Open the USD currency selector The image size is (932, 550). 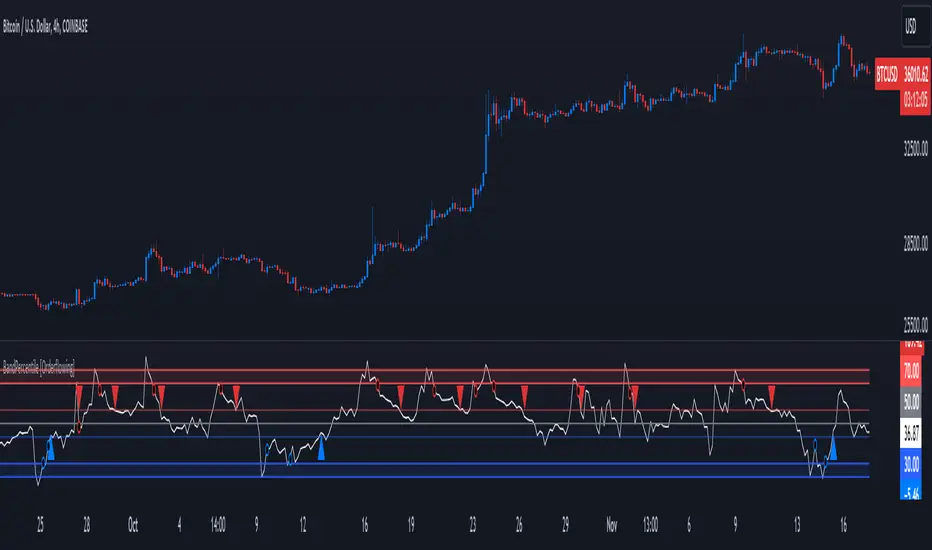pos(915,26)
